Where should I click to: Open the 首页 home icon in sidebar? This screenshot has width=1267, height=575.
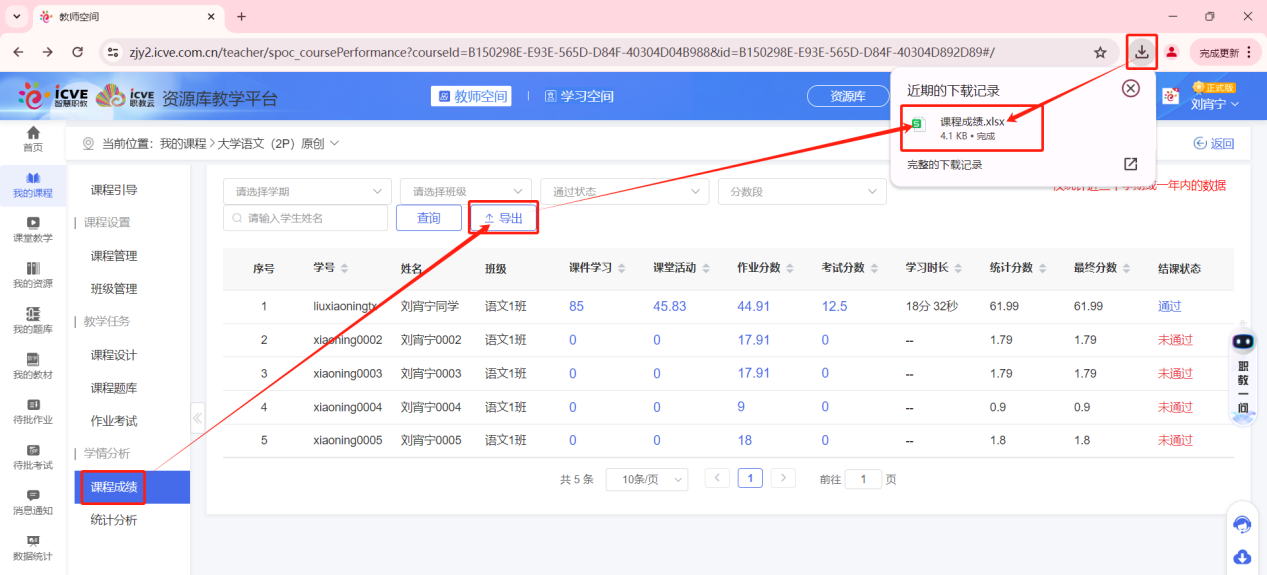point(33,138)
